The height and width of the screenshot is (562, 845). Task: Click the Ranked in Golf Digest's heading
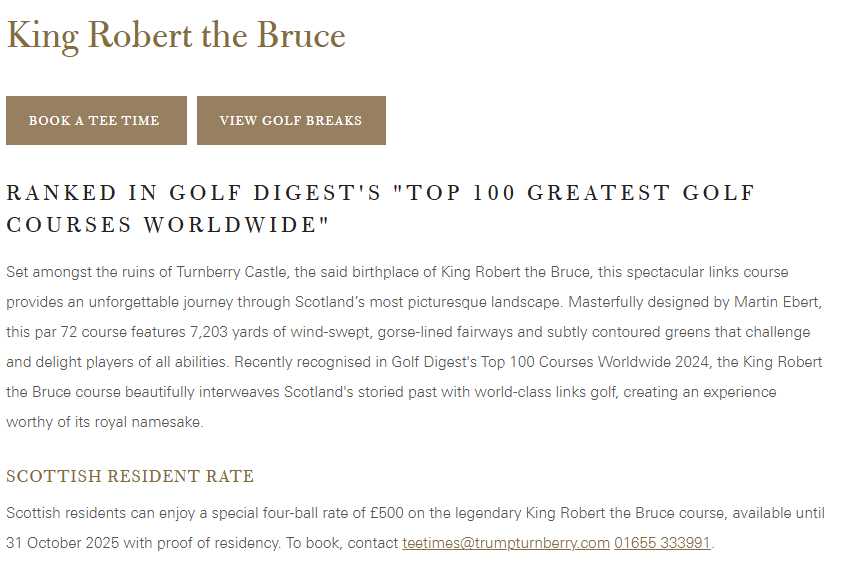(x=380, y=193)
